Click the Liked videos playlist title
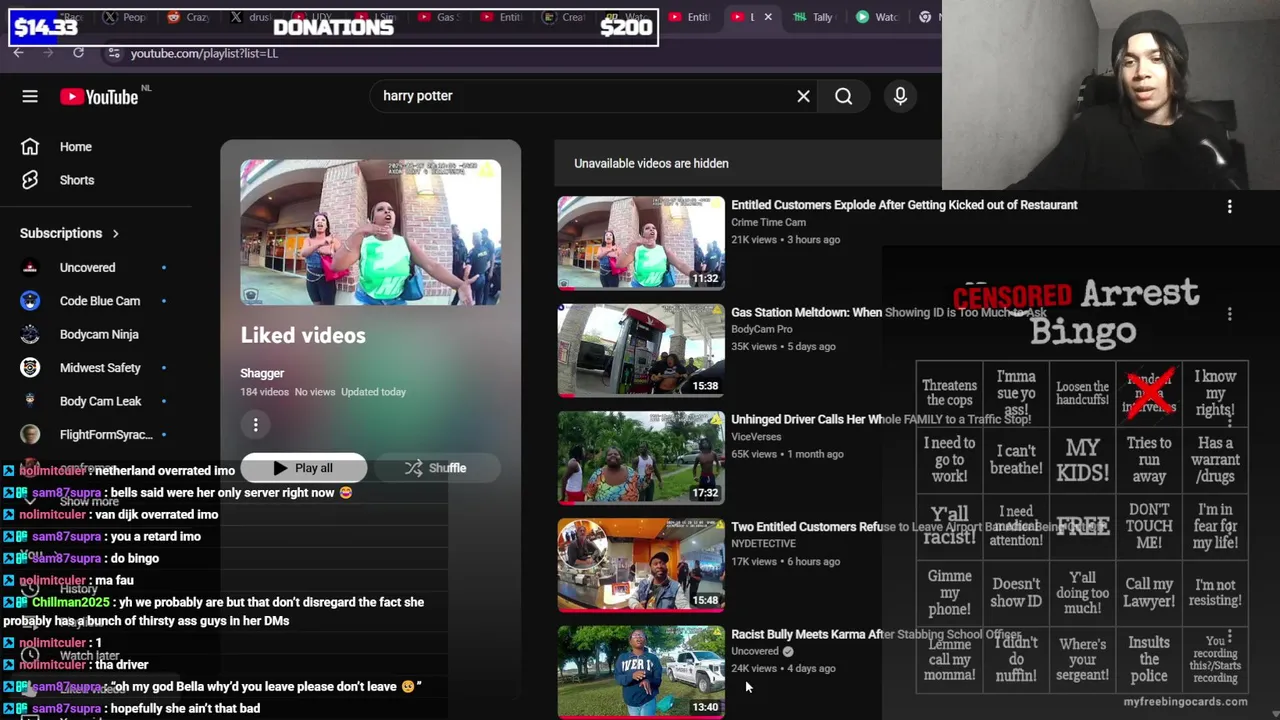The image size is (1280, 720). tap(303, 335)
